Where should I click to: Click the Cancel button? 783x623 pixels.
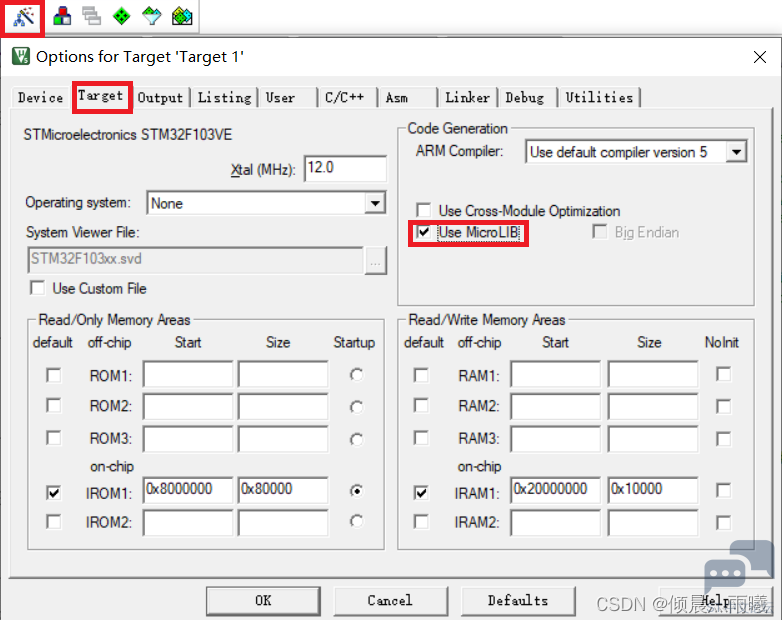click(x=390, y=601)
